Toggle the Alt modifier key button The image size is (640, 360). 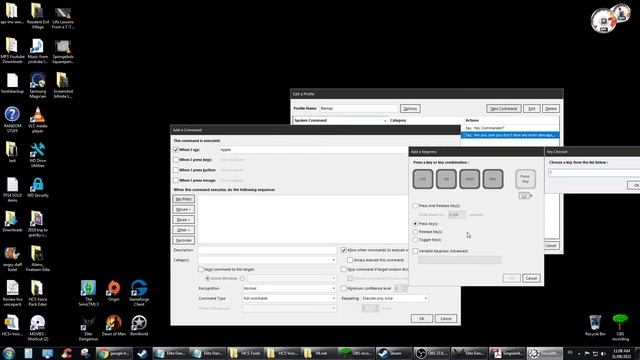click(446, 179)
